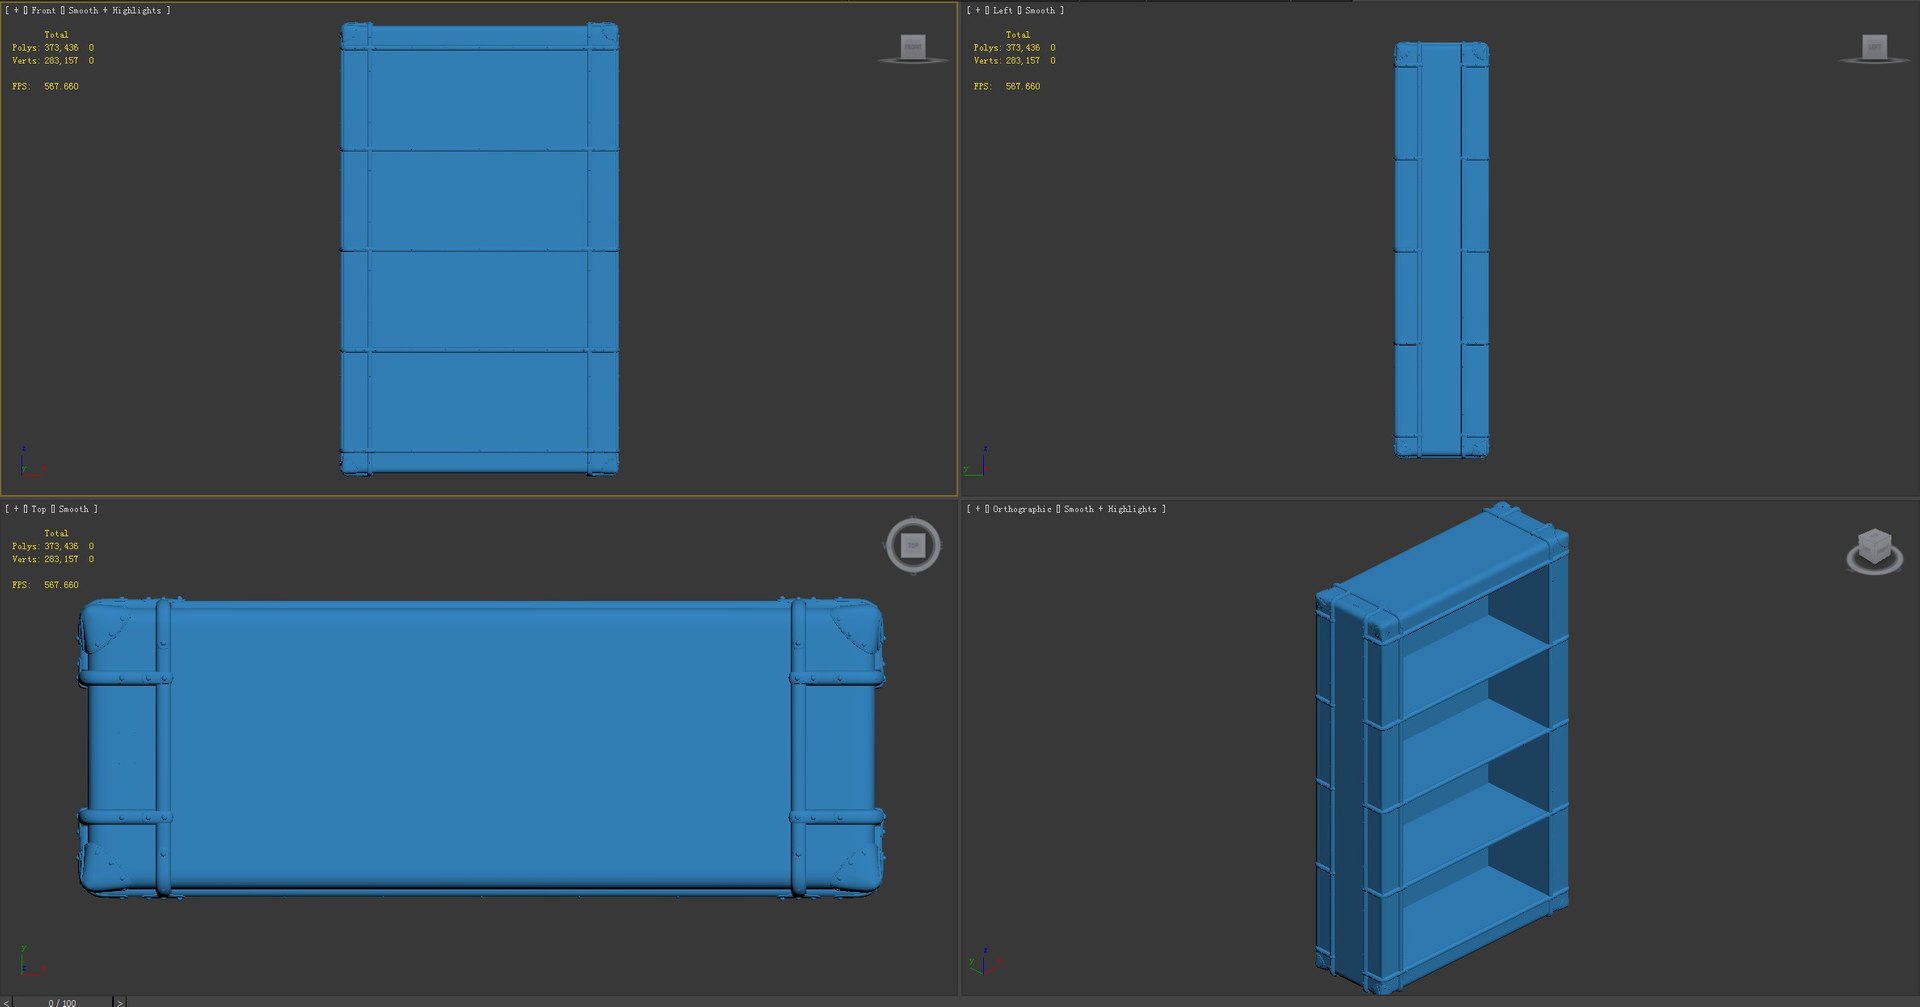The width and height of the screenshot is (1920, 1007).
Task: Click the Polys: 373,436 statistic in Top viewport
Action: coord(45,546)
